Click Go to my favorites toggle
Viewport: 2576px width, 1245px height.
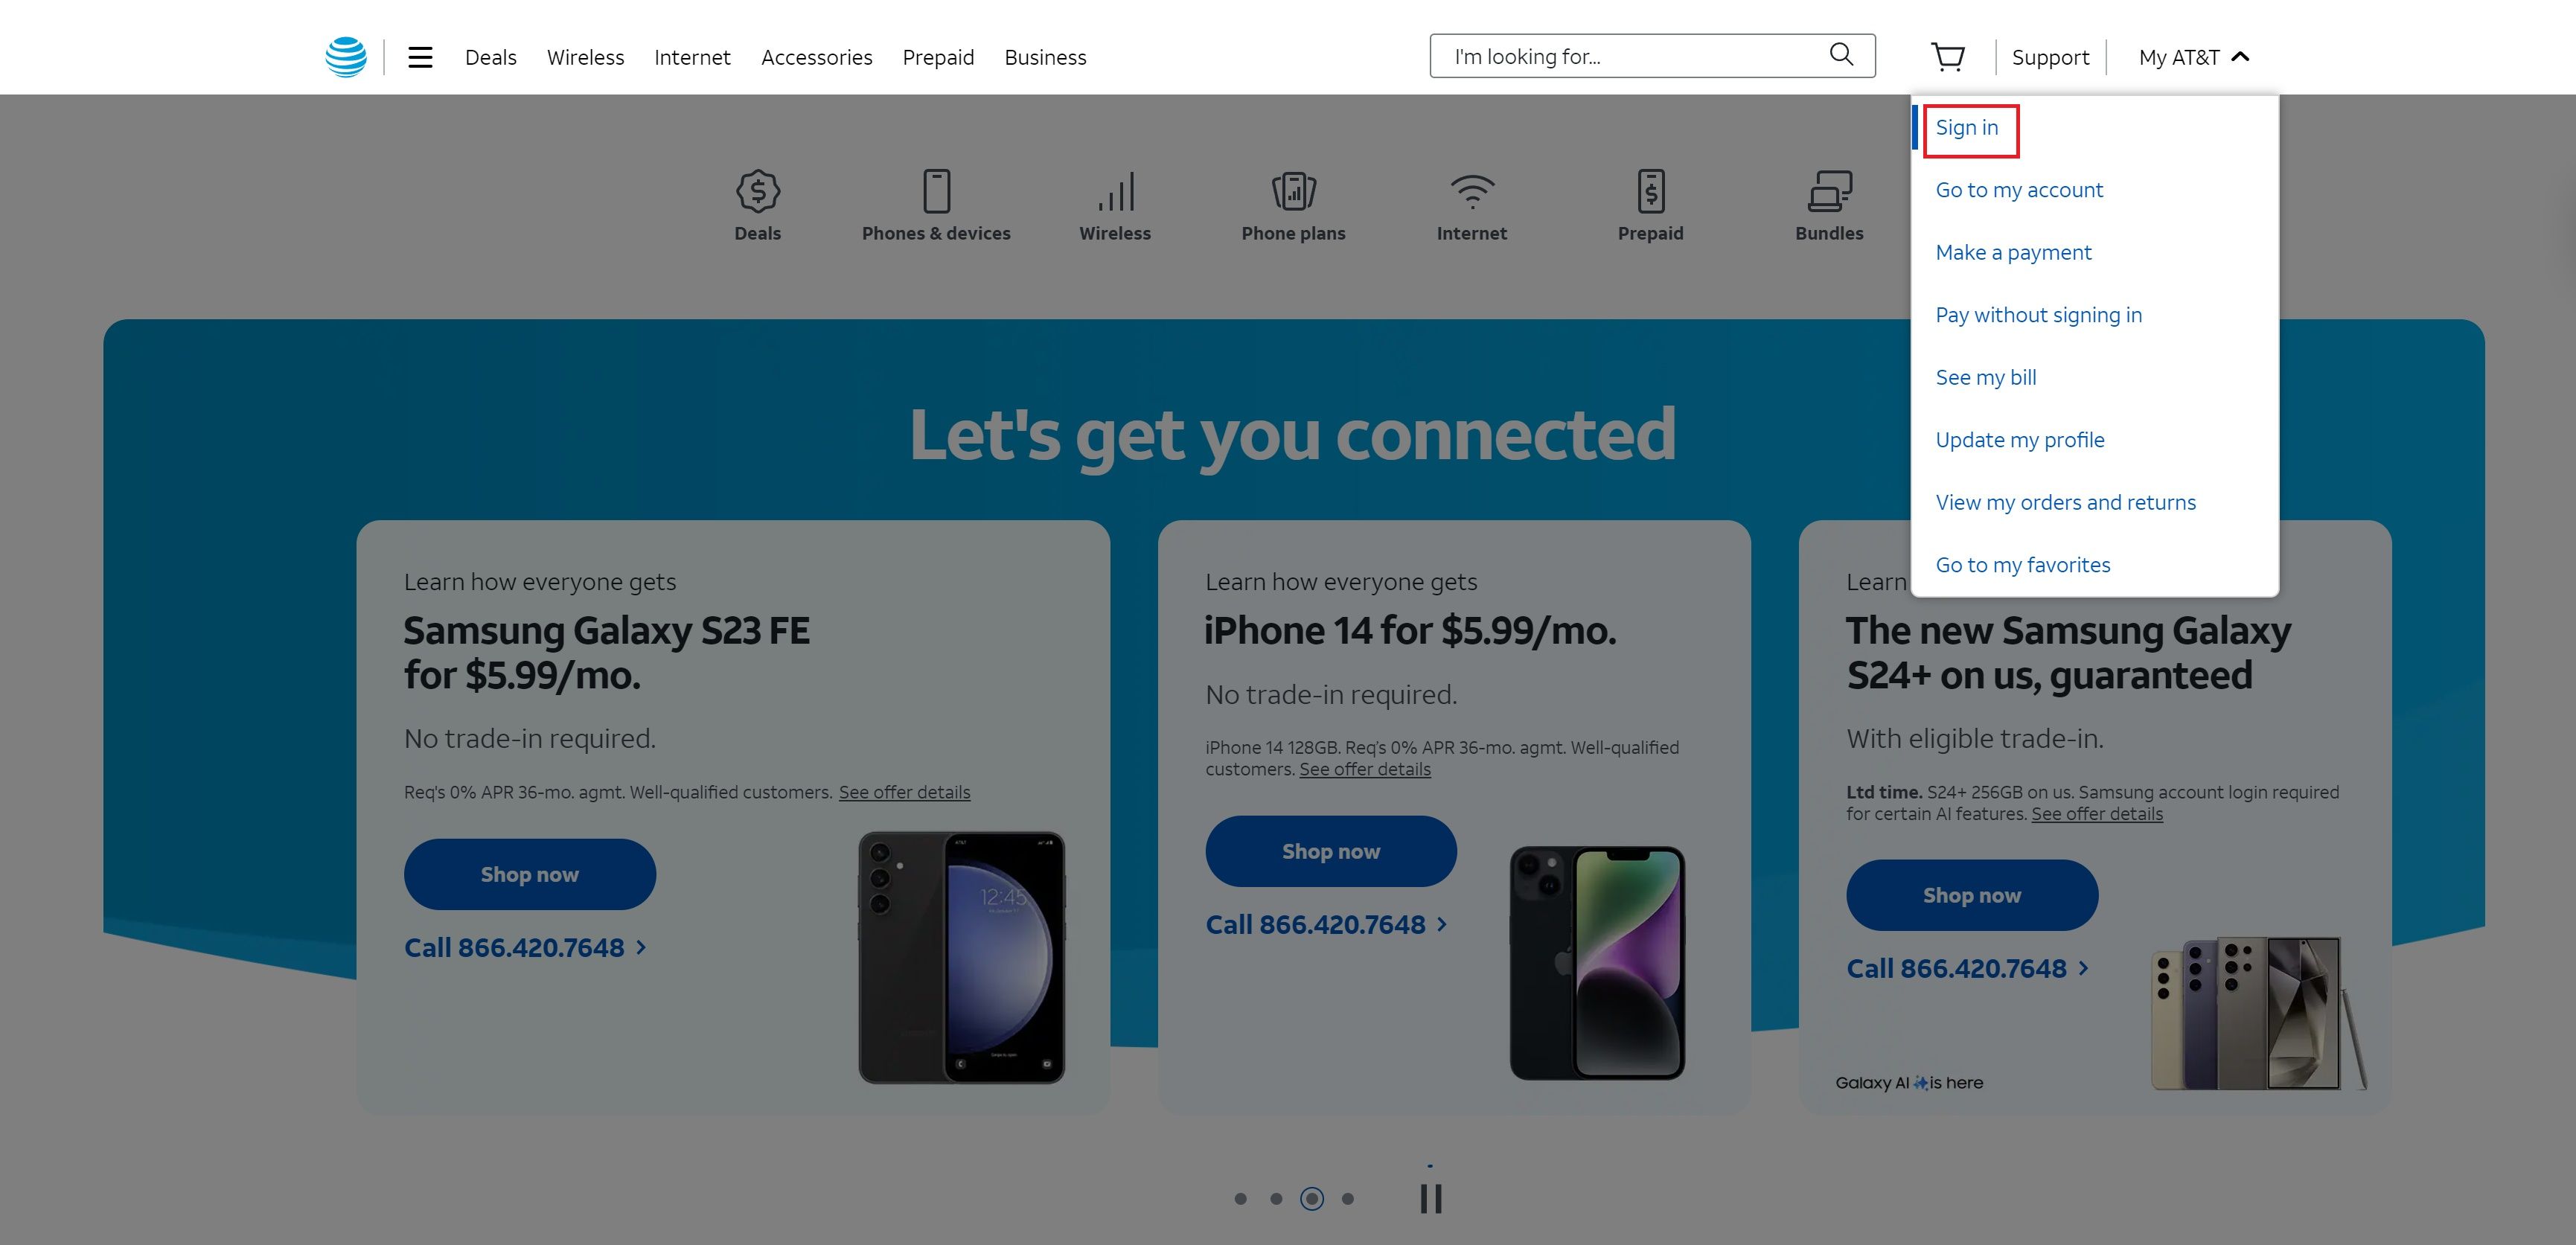click(2022, 562)
